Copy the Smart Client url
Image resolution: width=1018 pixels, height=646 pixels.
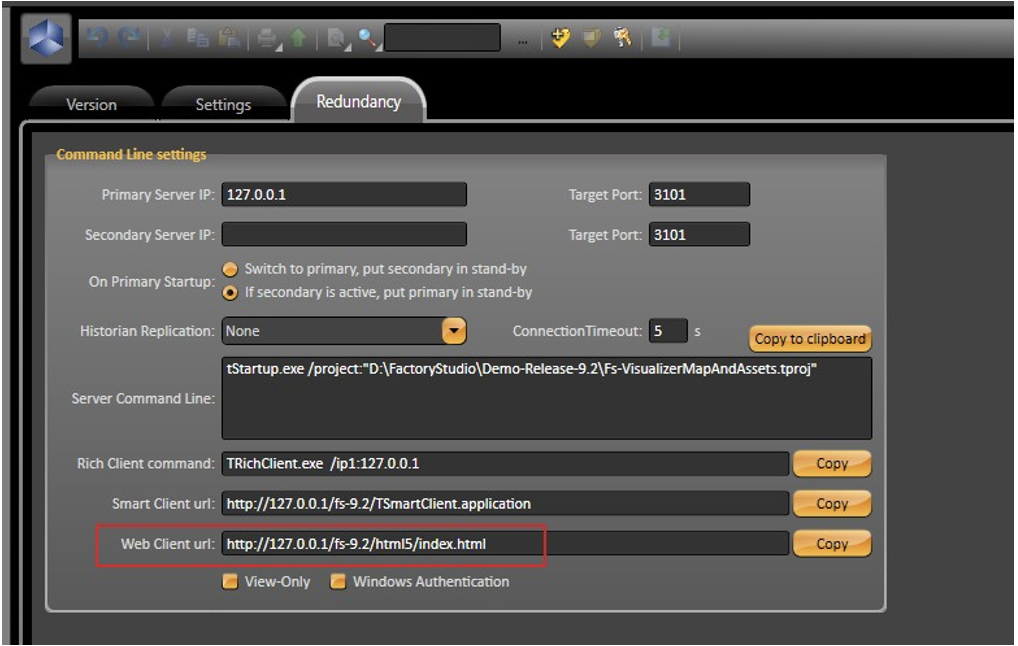pos(832,504)
